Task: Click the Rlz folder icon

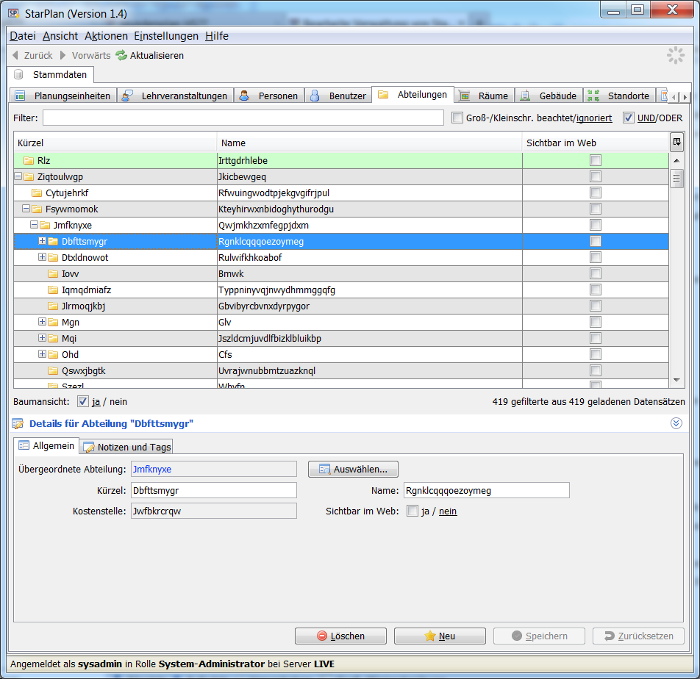Action: point(29,161)
